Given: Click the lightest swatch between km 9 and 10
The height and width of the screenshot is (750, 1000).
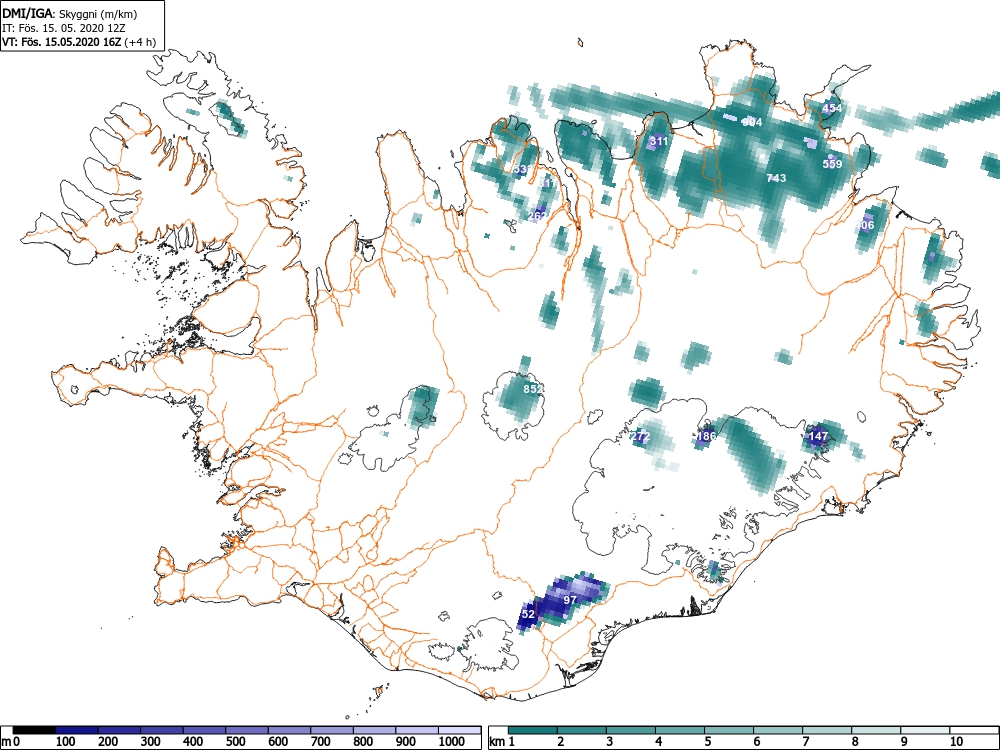Looking at the screenshot, I should (x=925, y=730).
